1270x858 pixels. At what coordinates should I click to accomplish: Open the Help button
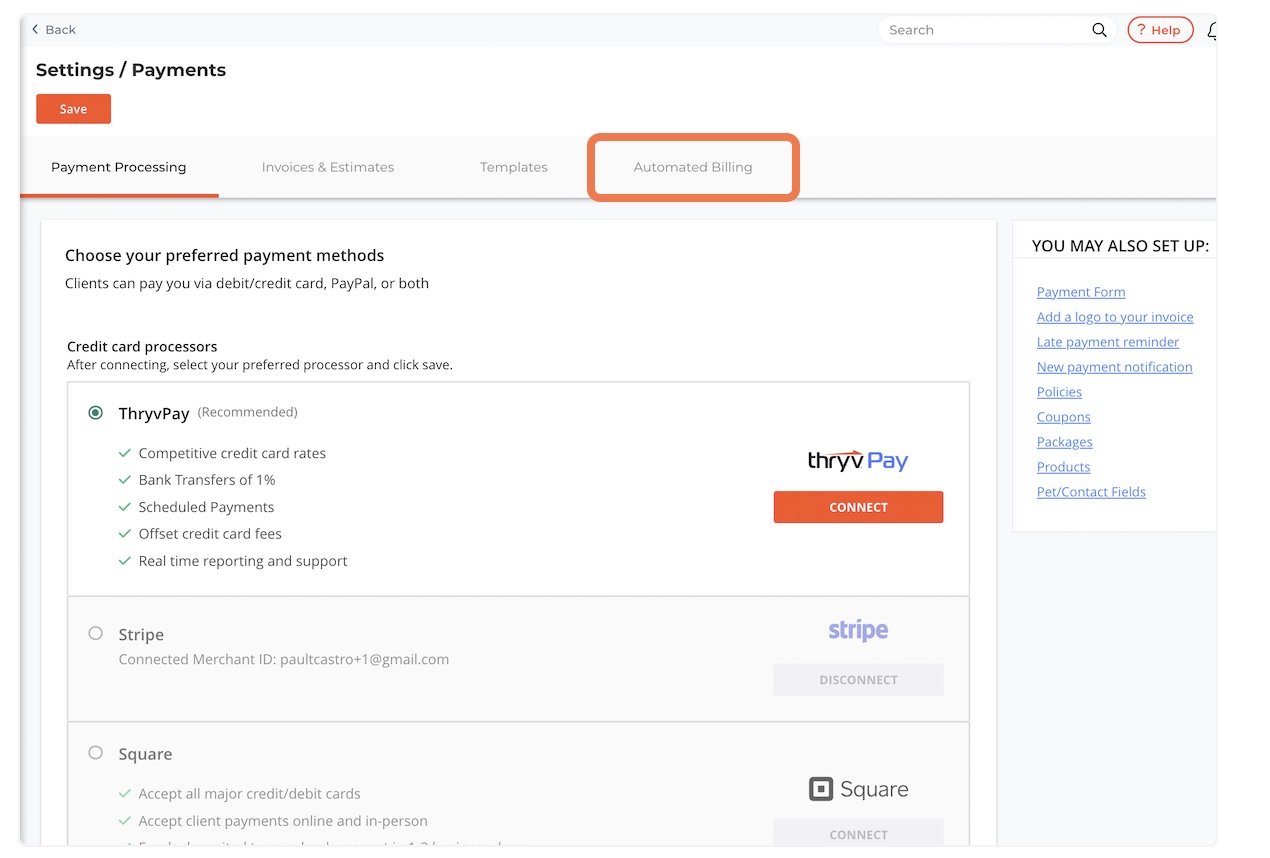coord(1160,30)
